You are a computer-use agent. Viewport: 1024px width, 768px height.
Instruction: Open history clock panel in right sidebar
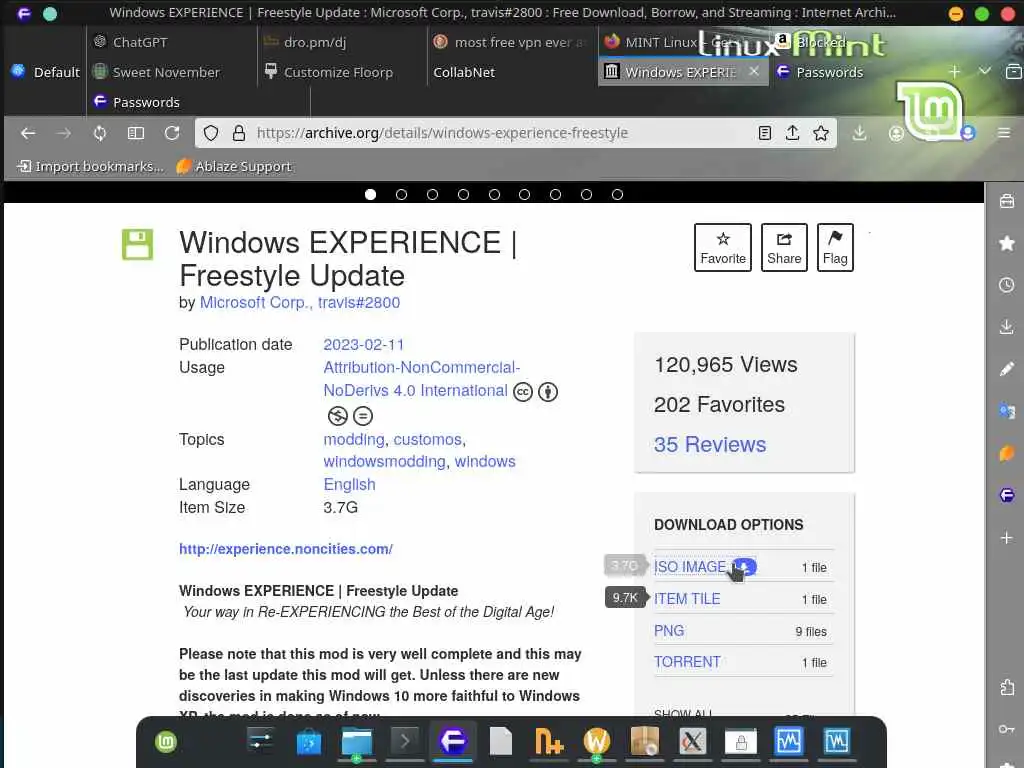click(1006, 285)
